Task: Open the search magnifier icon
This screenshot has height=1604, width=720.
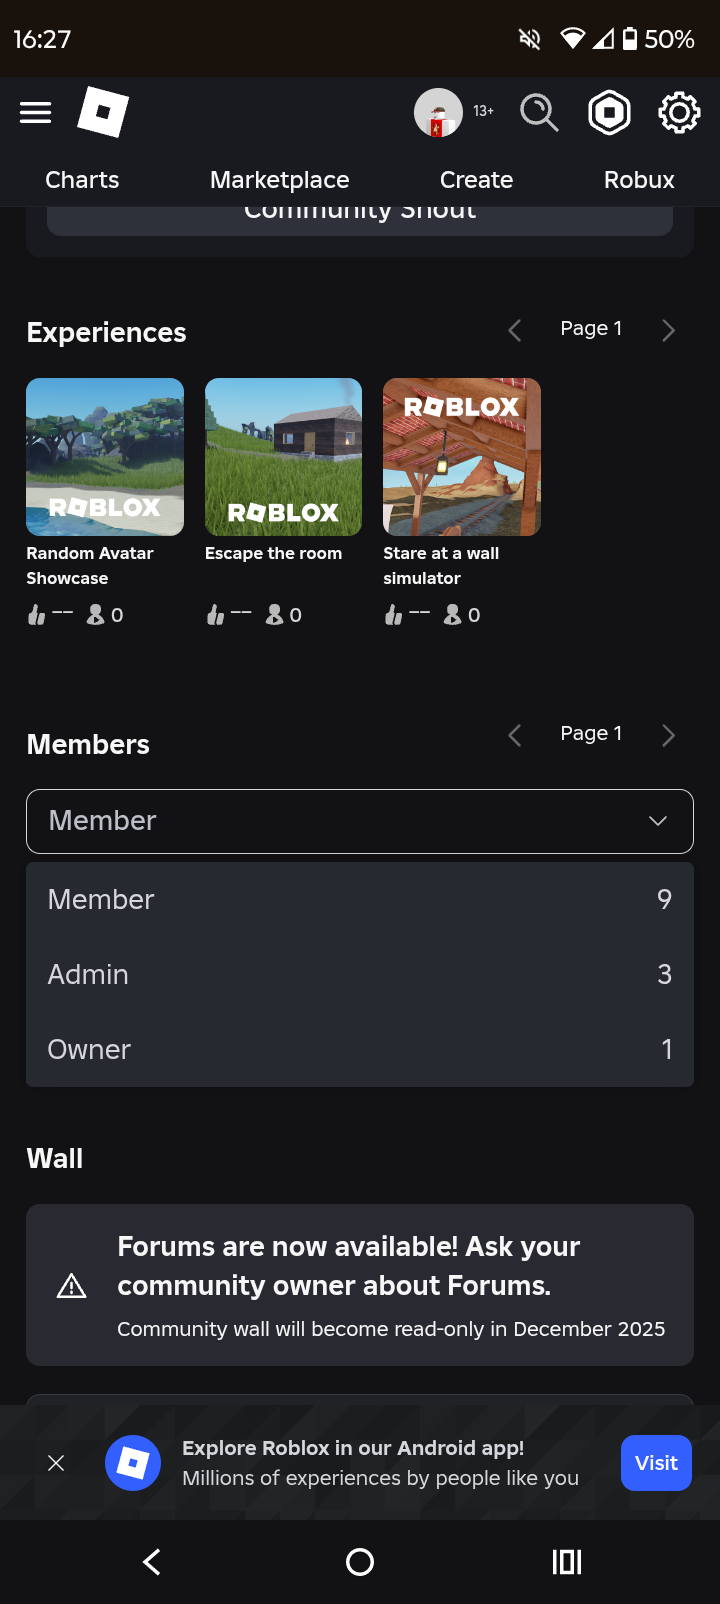Action: coord(539,113)
